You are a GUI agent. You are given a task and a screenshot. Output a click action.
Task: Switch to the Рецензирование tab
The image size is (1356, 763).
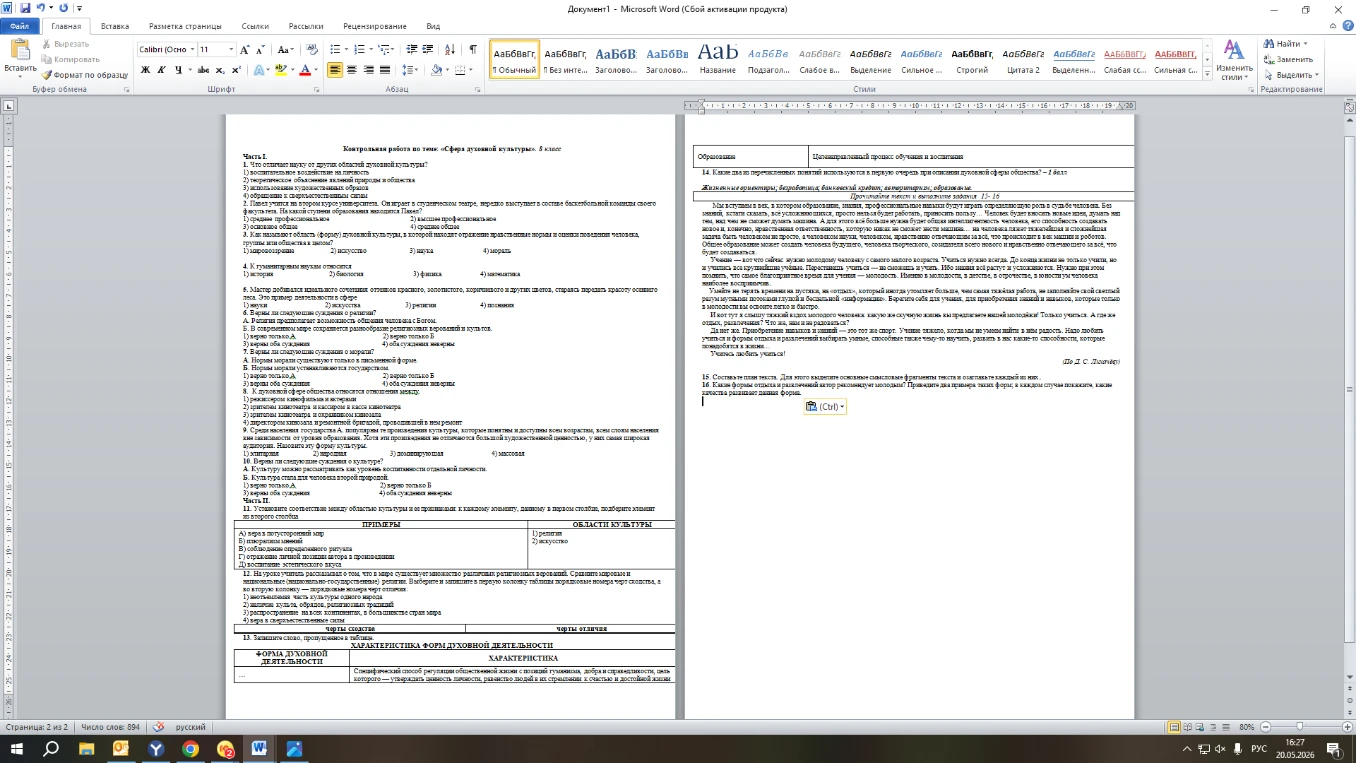(375, 26)
